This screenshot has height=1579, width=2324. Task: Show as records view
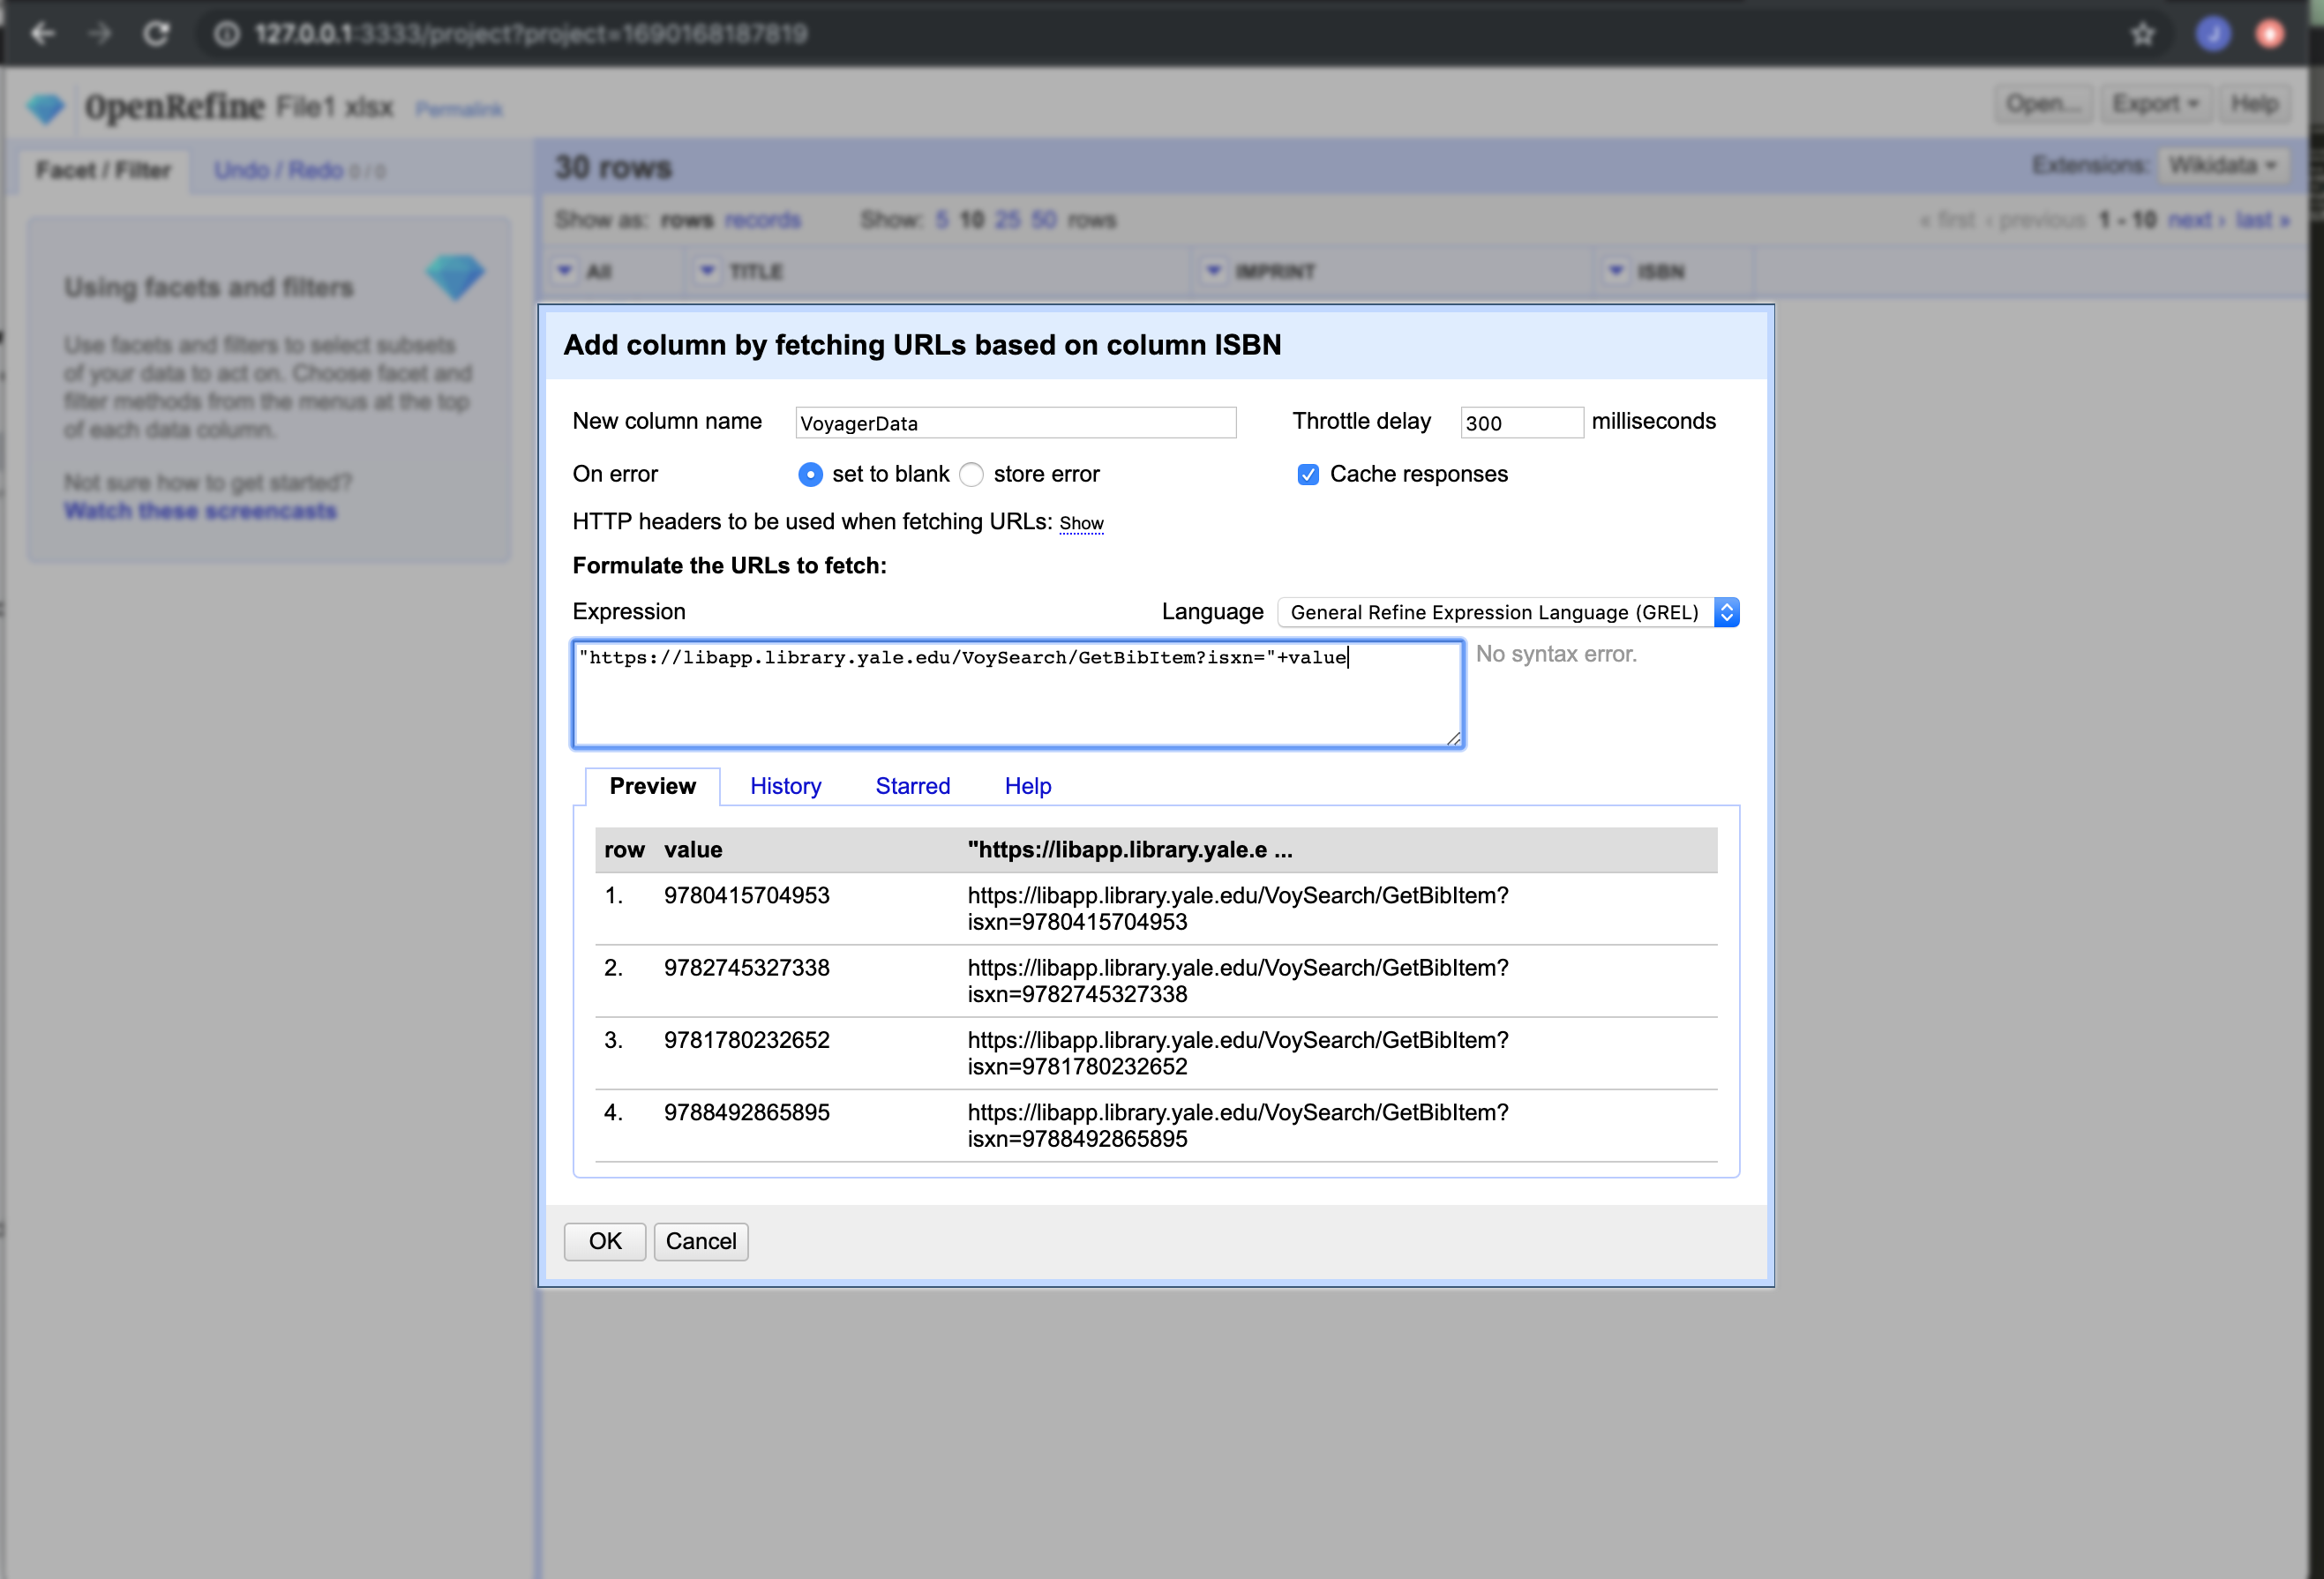pyautogui.click(x=762, y=220)
